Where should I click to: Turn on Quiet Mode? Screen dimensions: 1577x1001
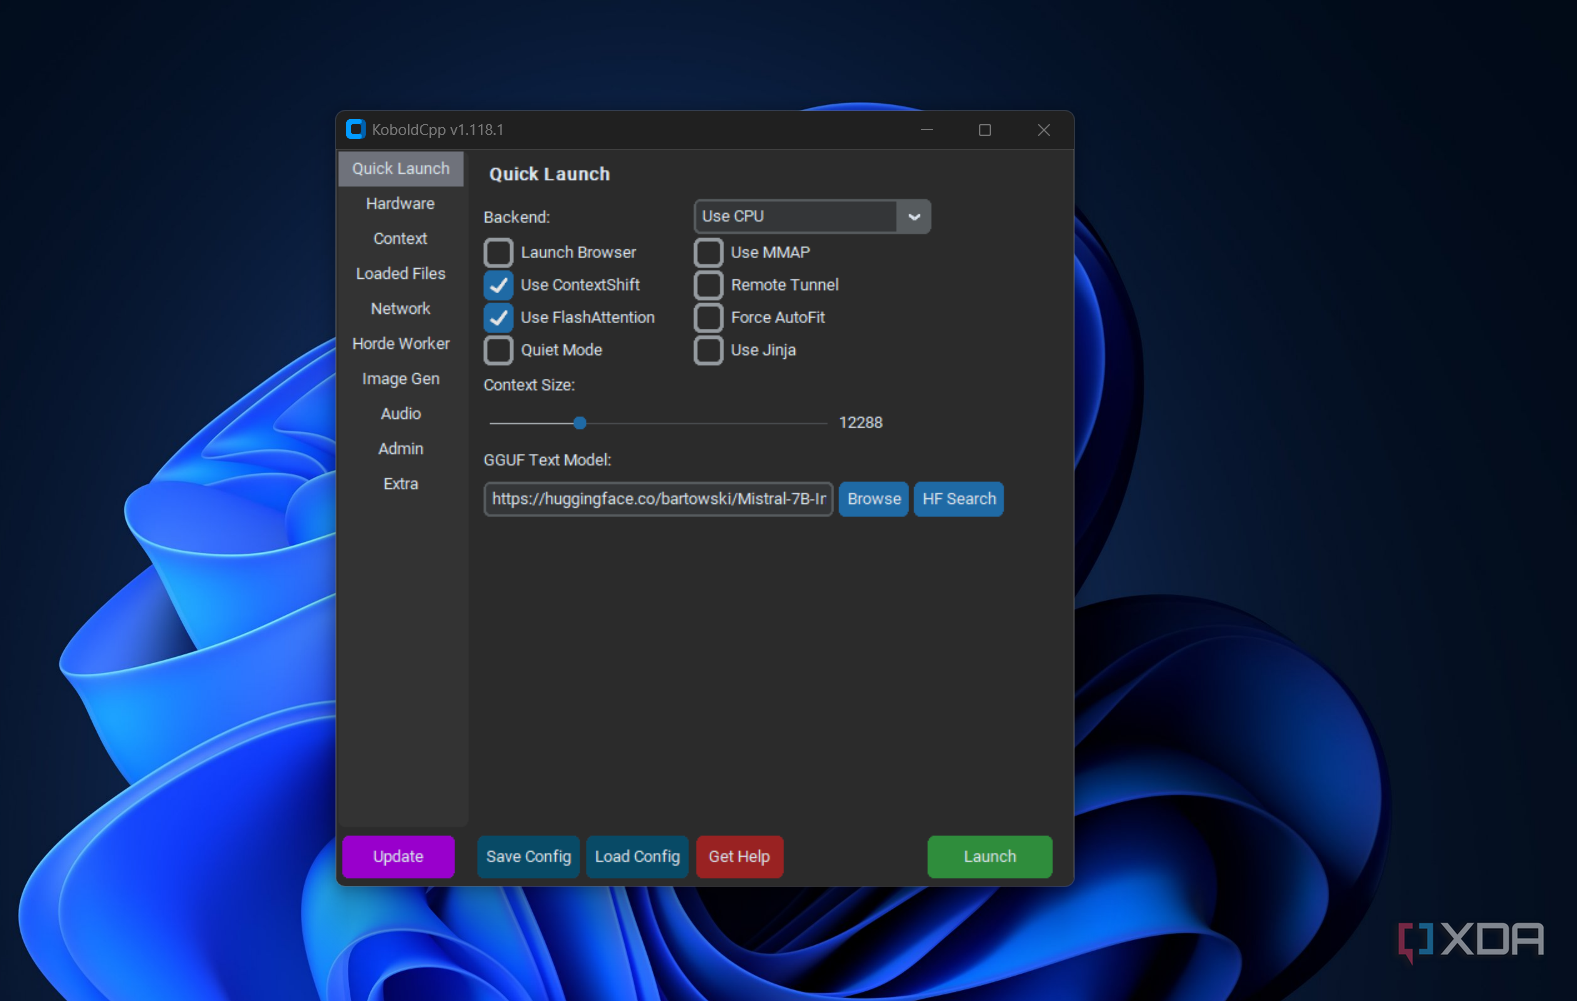pyautogui.click(x=499, y=350)
